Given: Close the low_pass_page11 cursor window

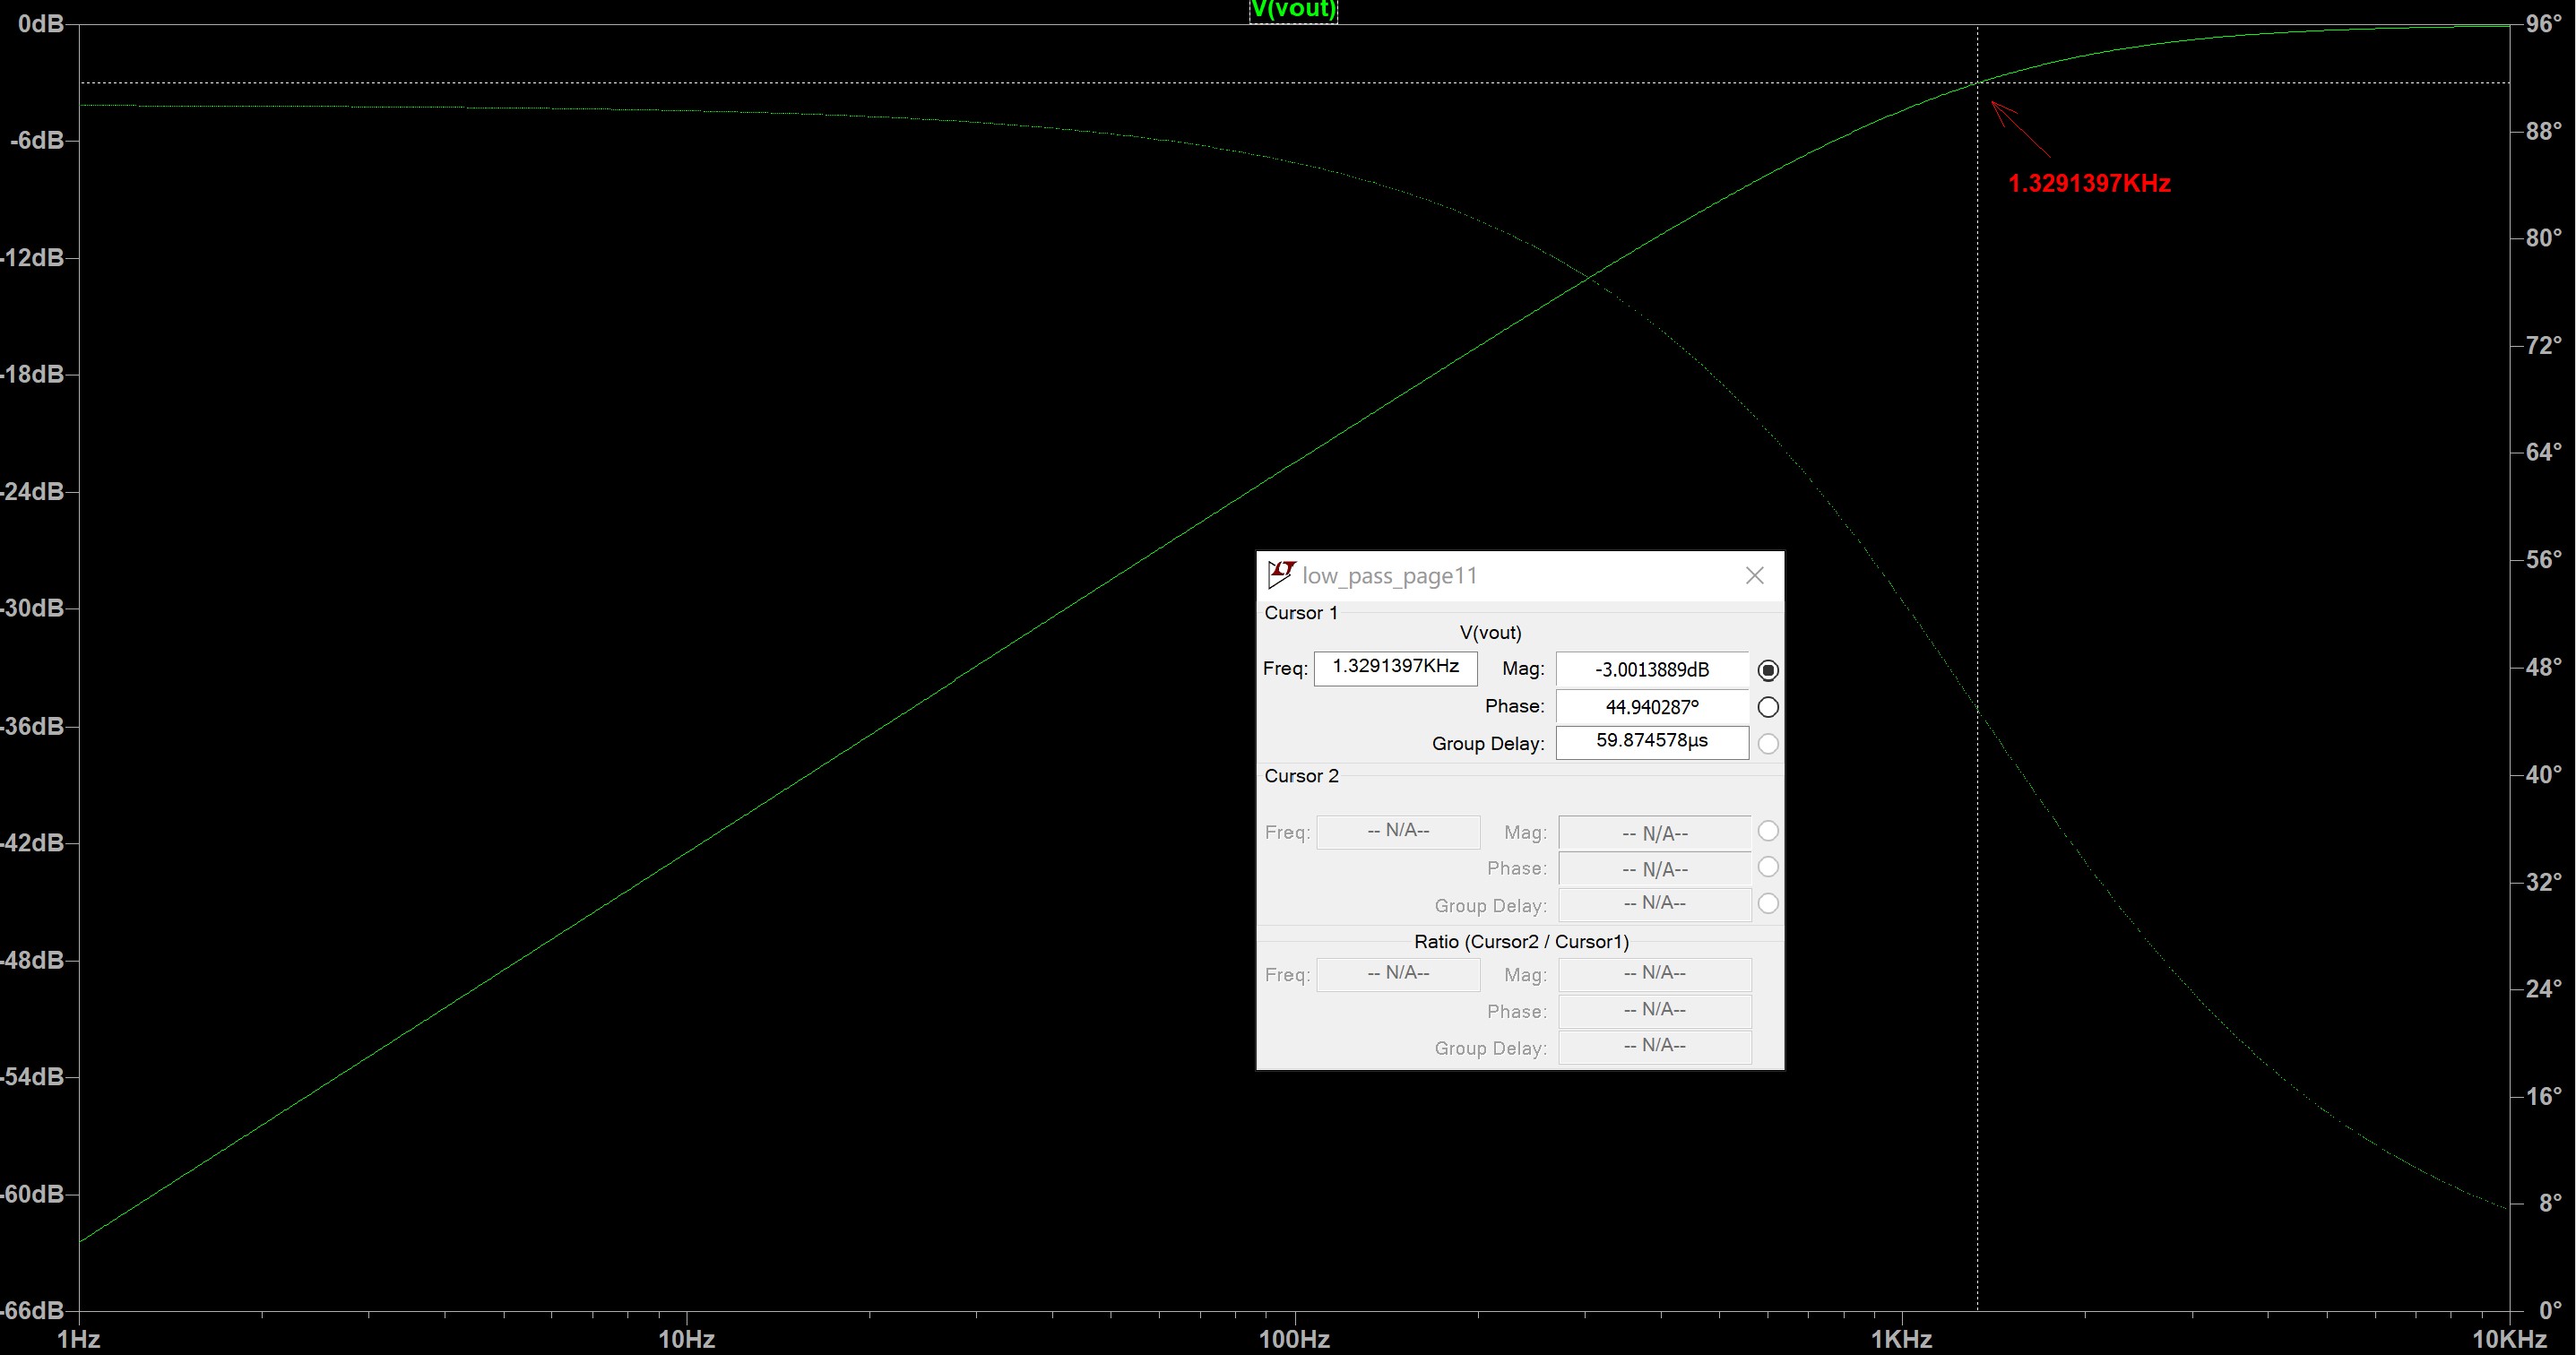Looking at the screenshot, I should point(1754,575).
